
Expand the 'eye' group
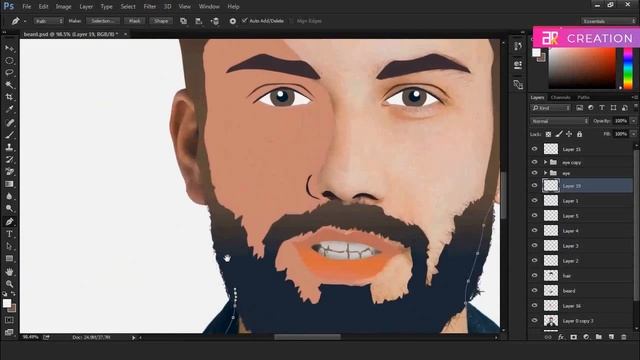click(545, 173)
